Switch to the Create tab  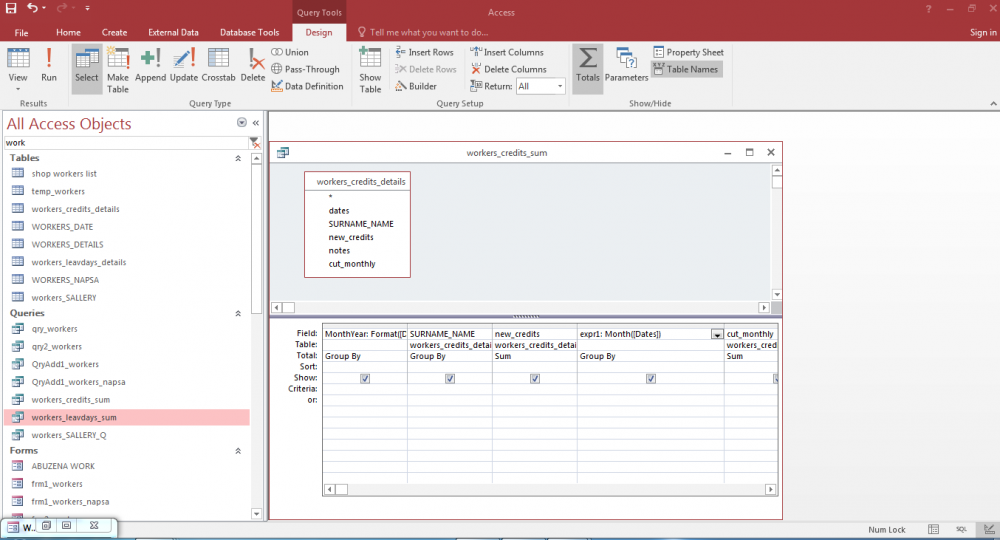pos(114,33)
